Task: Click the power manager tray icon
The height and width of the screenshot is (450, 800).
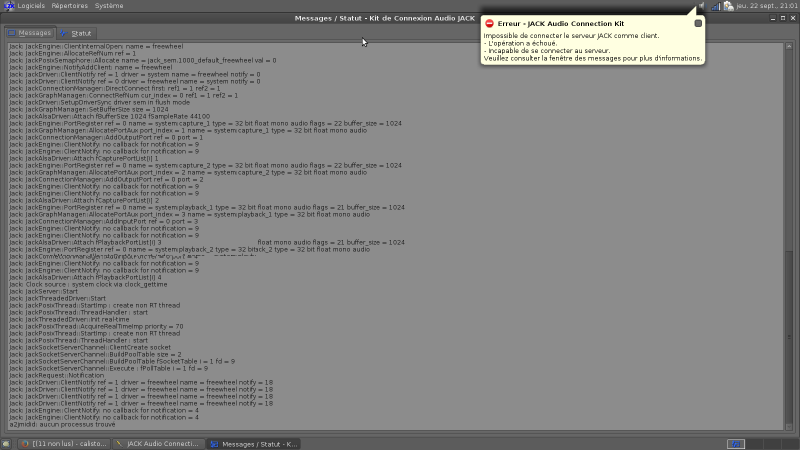Action: (728, 6)
